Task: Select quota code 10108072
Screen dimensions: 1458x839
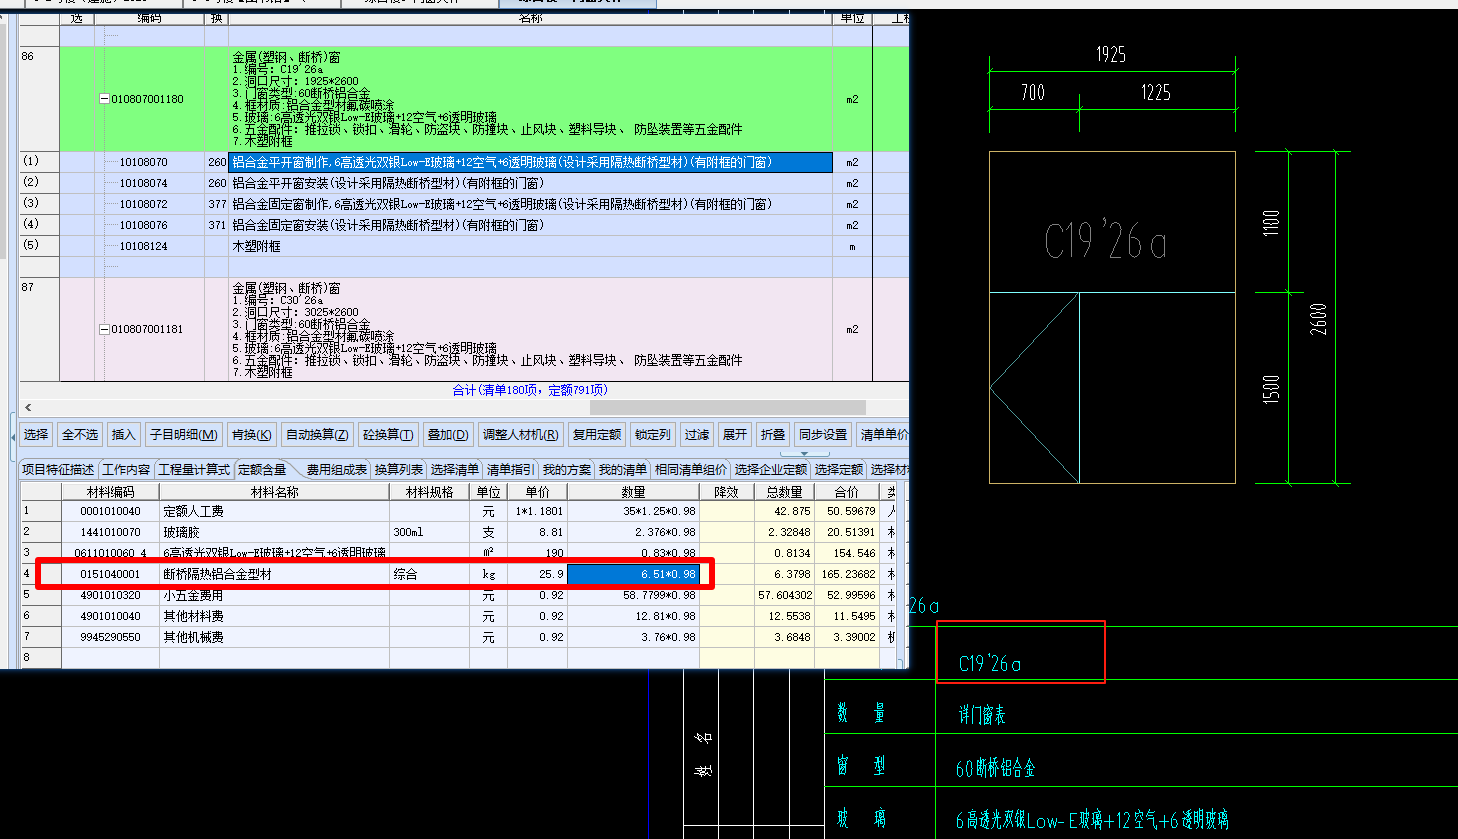Action: click(144, 204)
